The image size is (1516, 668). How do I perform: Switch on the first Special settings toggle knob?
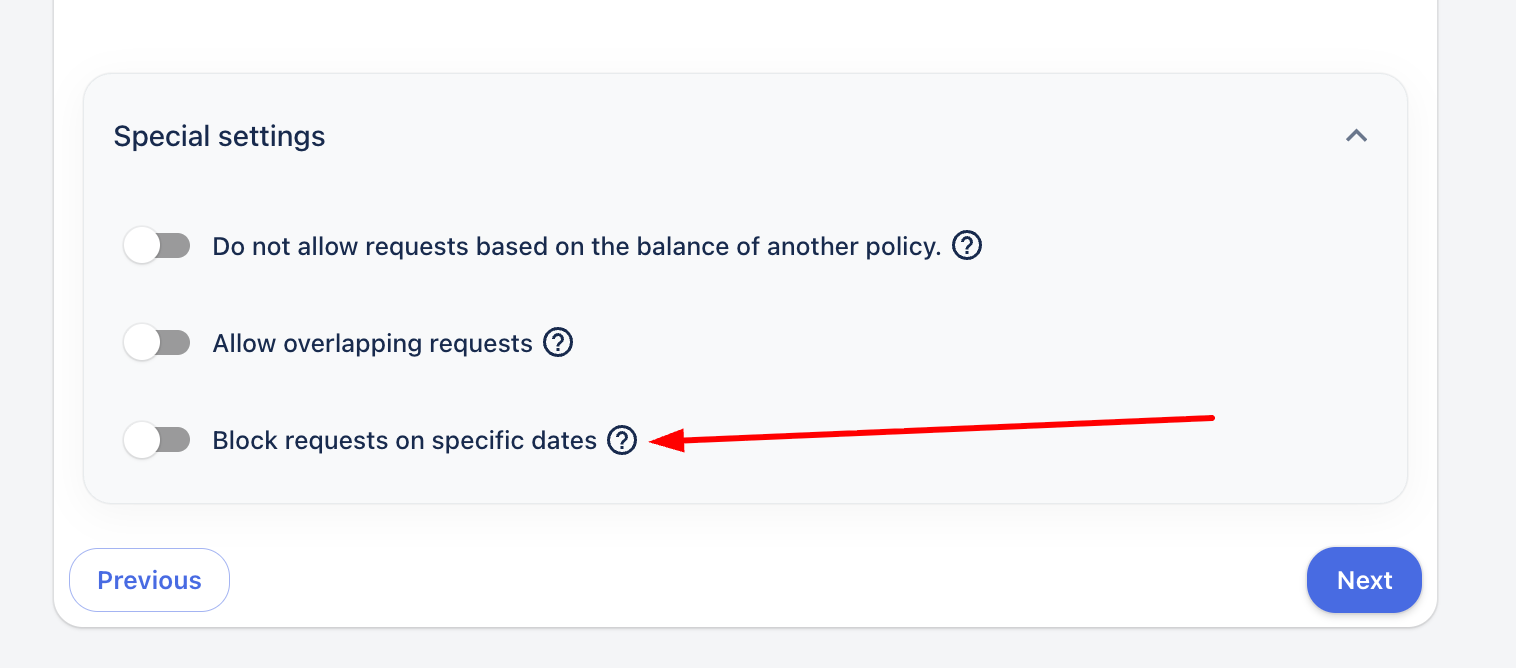(143, 245)
